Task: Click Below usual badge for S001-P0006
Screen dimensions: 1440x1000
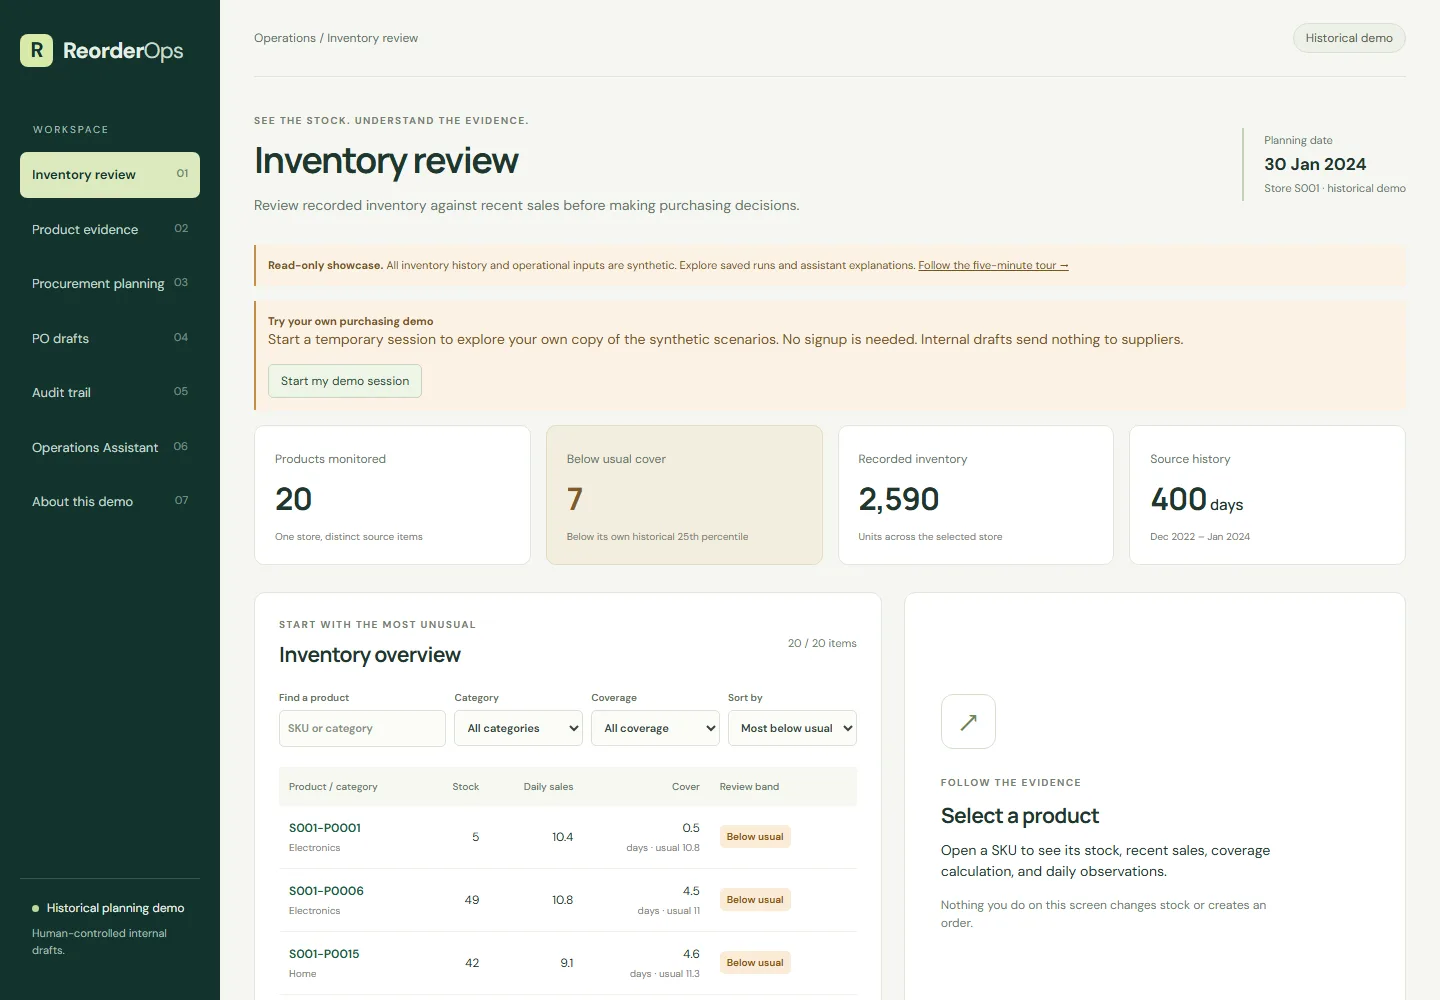Action: click(755, 900)
